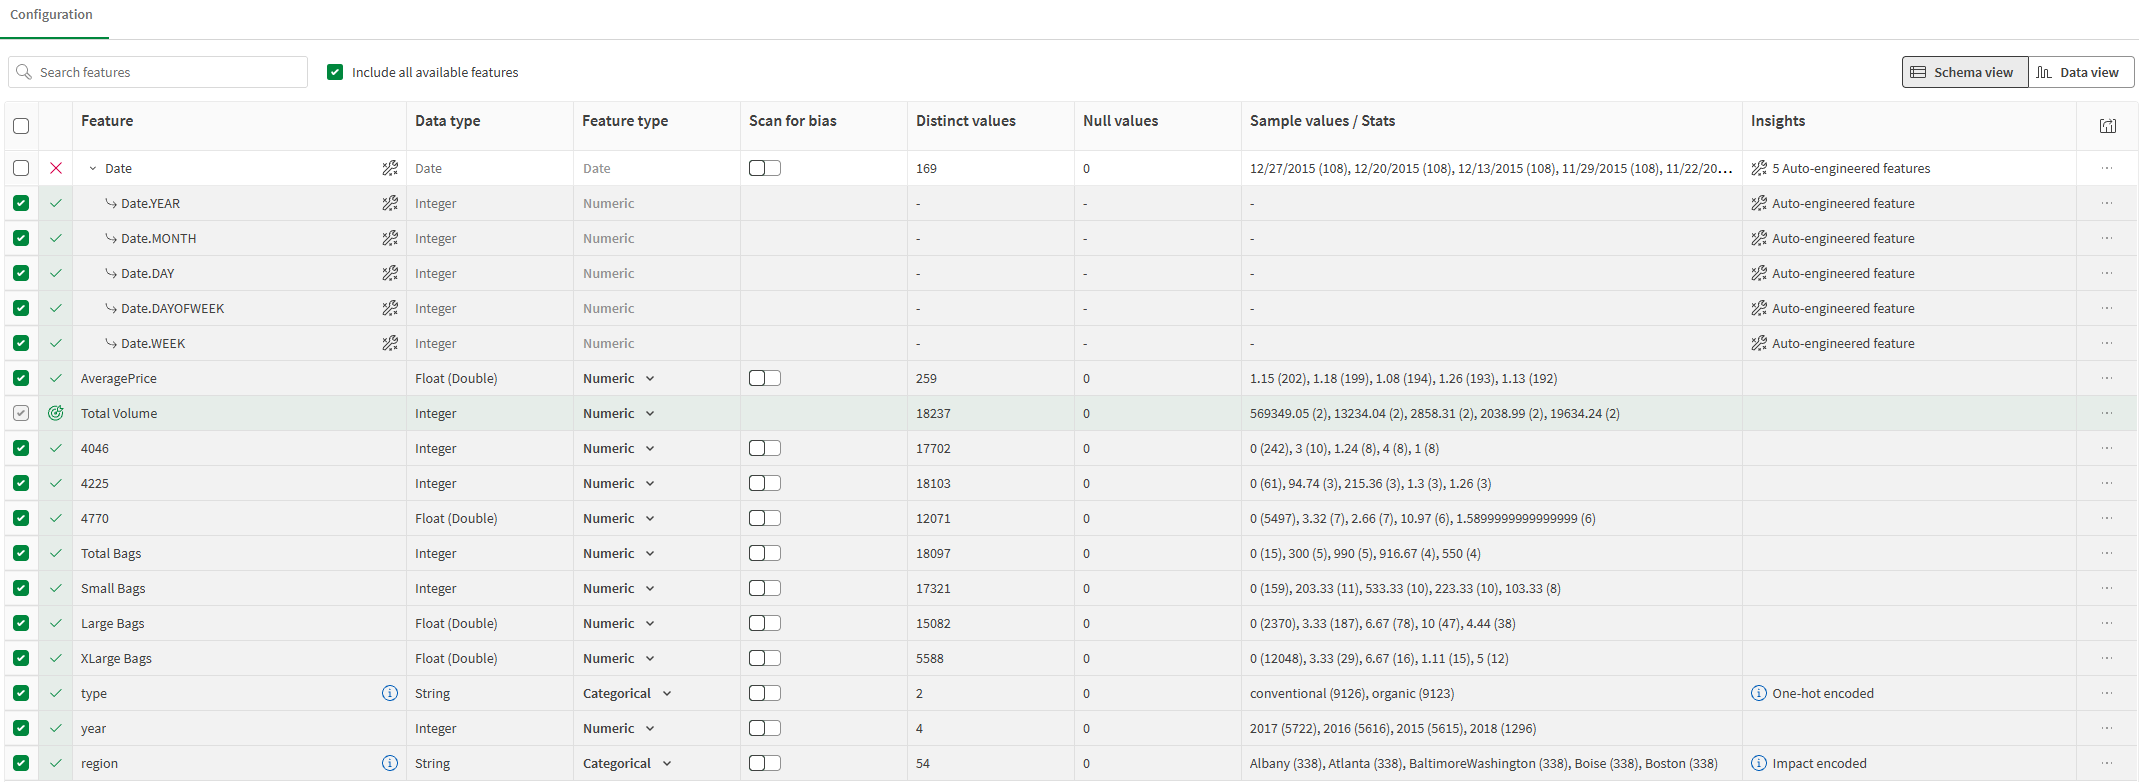Image resolution: width=2139 pixels, height=782 pixels.
Task: Click the search magnifier icon
Action: (x=24, y=72)
